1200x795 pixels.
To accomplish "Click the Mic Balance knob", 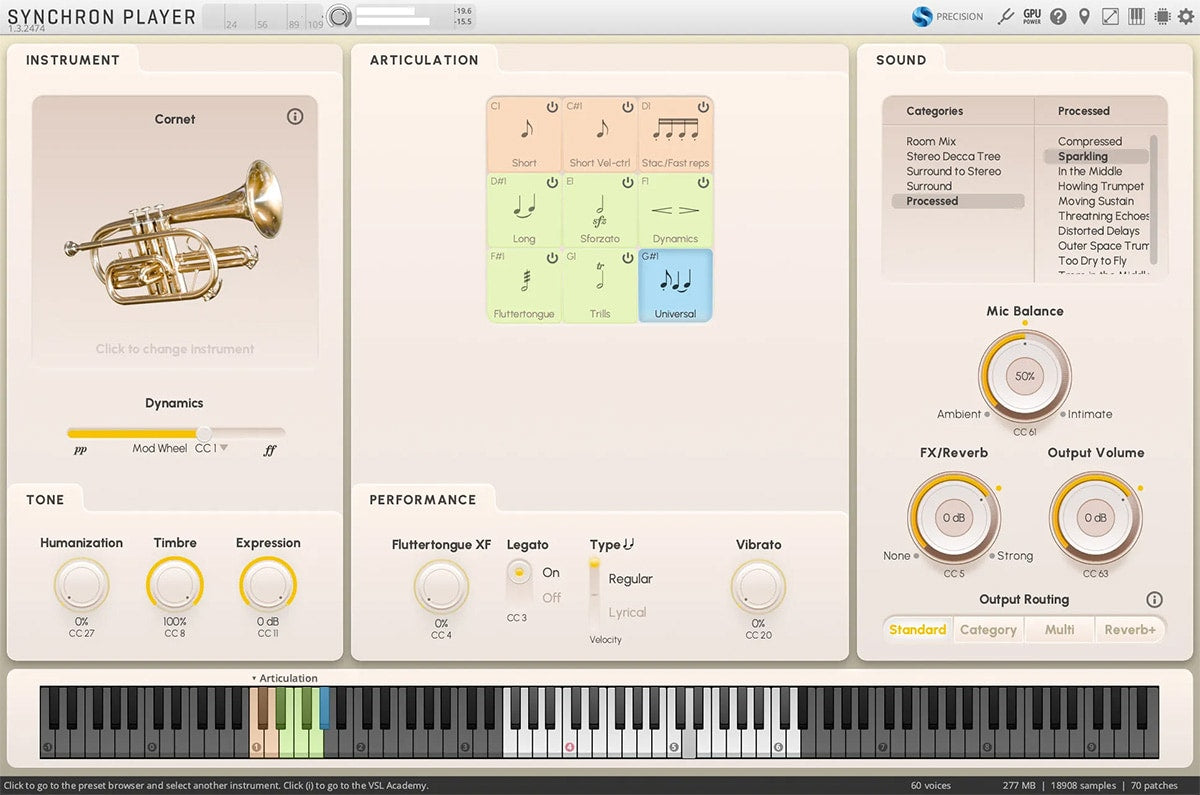I will pos(1025,376).
